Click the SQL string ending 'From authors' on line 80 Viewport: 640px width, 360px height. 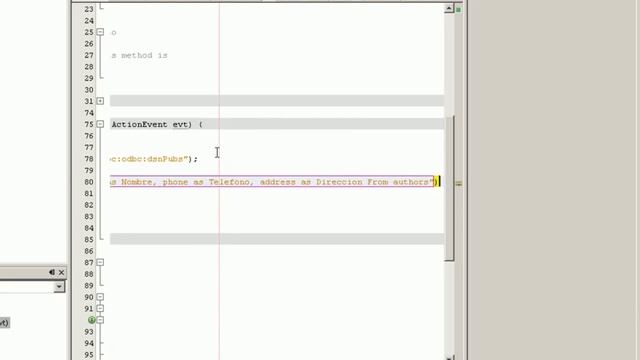(271, 182)
